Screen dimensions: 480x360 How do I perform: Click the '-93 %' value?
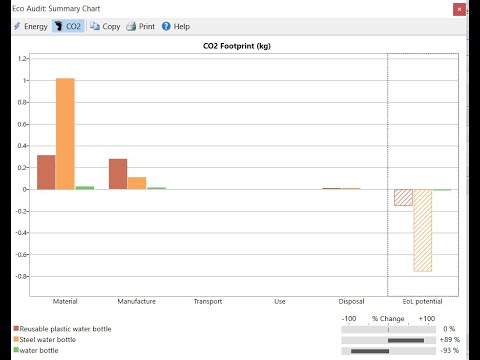450,350
